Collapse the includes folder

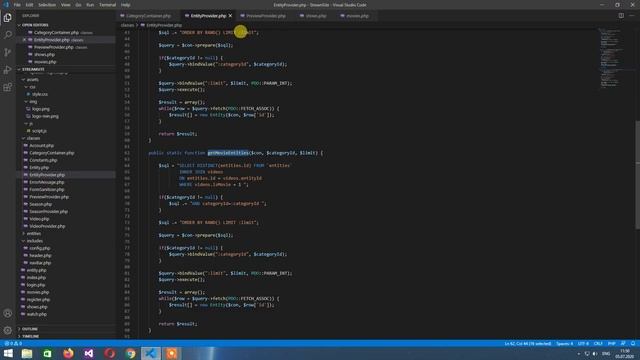[x=34, y=241]
